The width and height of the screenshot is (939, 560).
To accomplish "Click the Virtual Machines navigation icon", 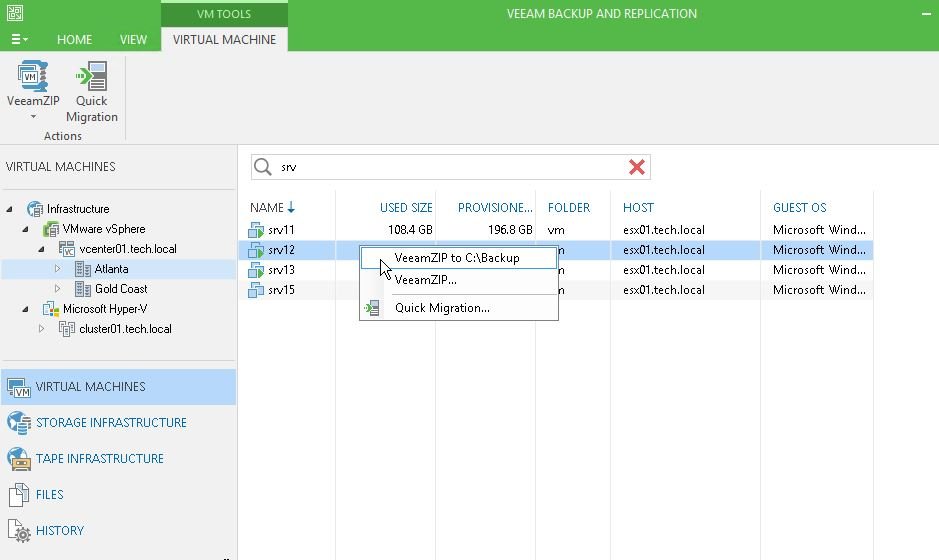I will coord(19,388).
